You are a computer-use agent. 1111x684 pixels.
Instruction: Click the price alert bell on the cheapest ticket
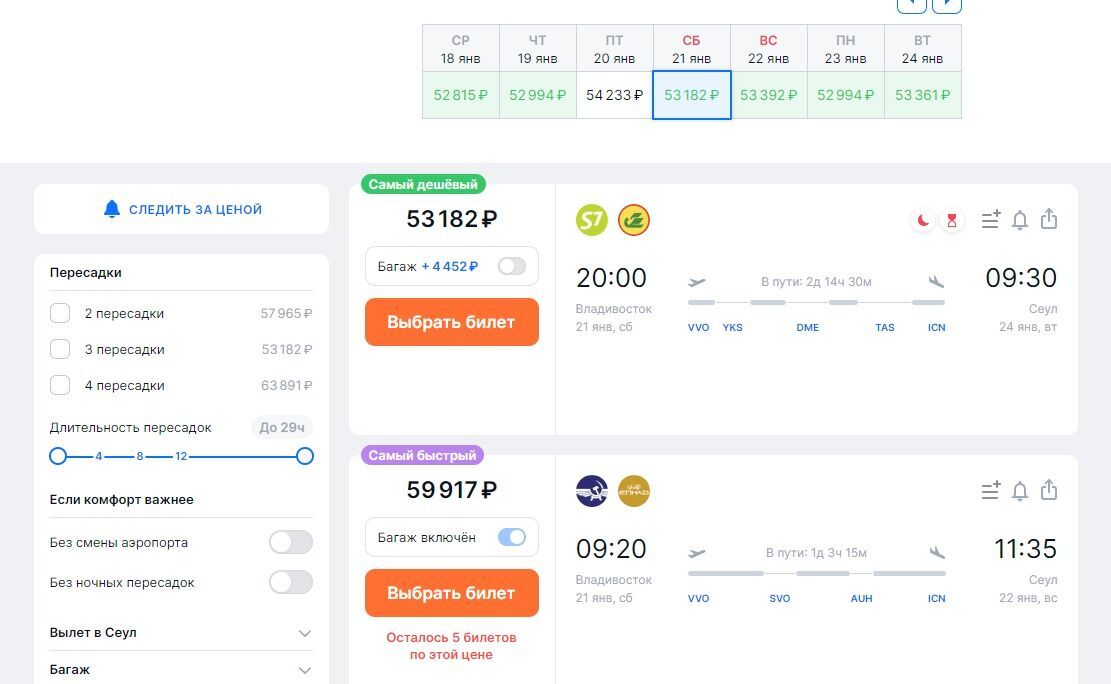point(1020,220)
